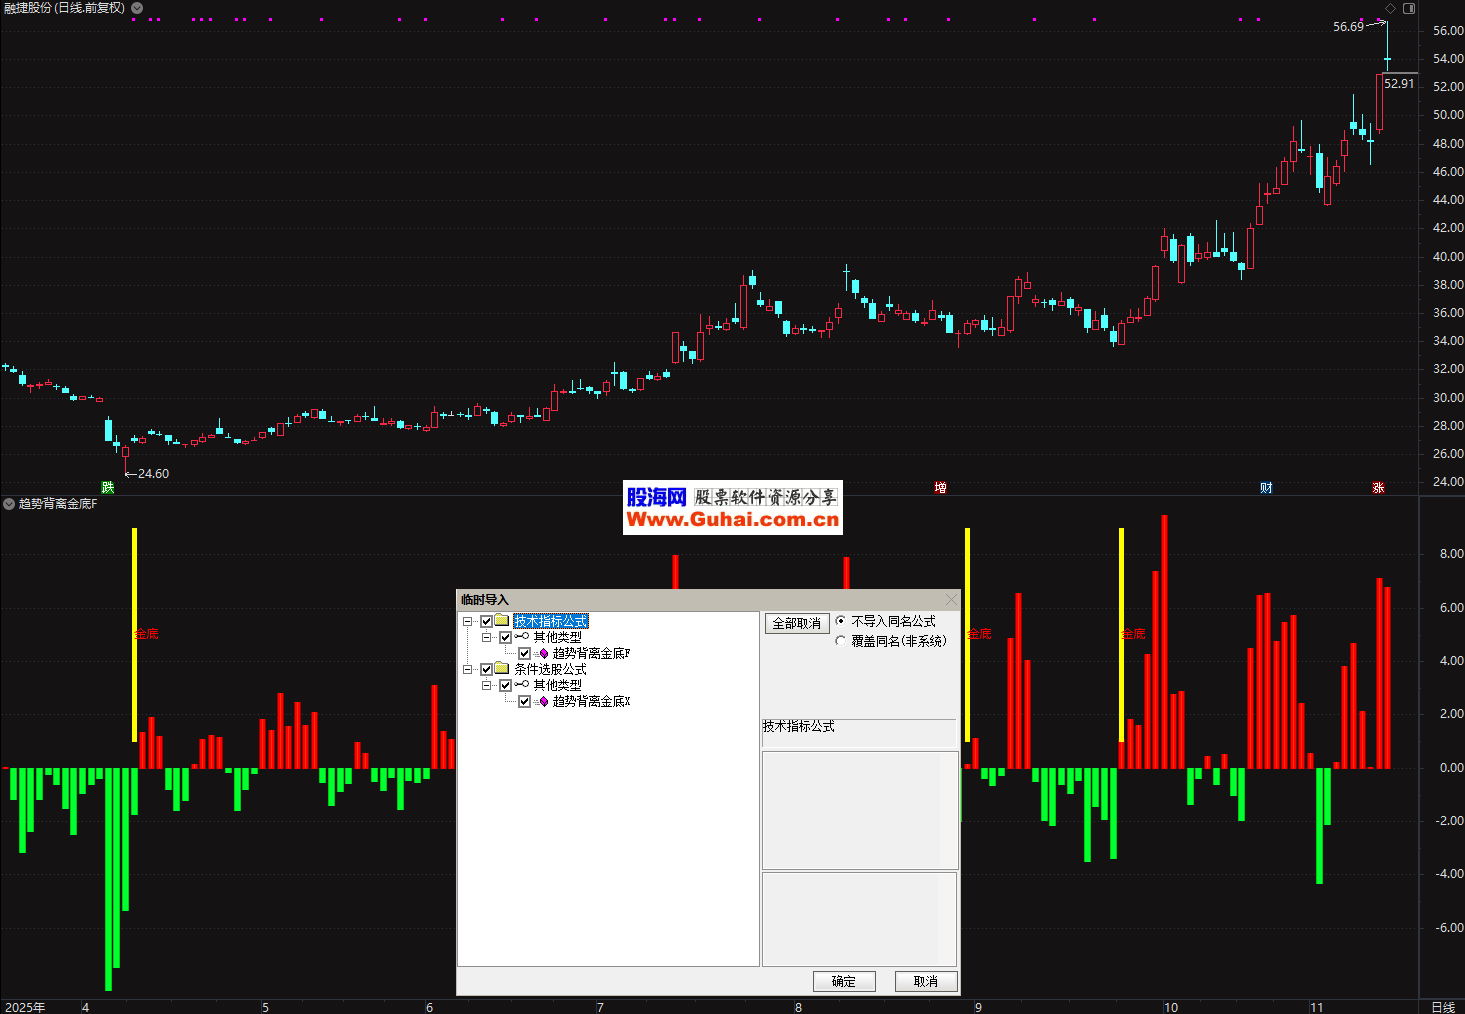Uncheck 其他类型 checkbox under 条件选股公式
This screenshot has height=1014, width=1465.
click(505, 685)
